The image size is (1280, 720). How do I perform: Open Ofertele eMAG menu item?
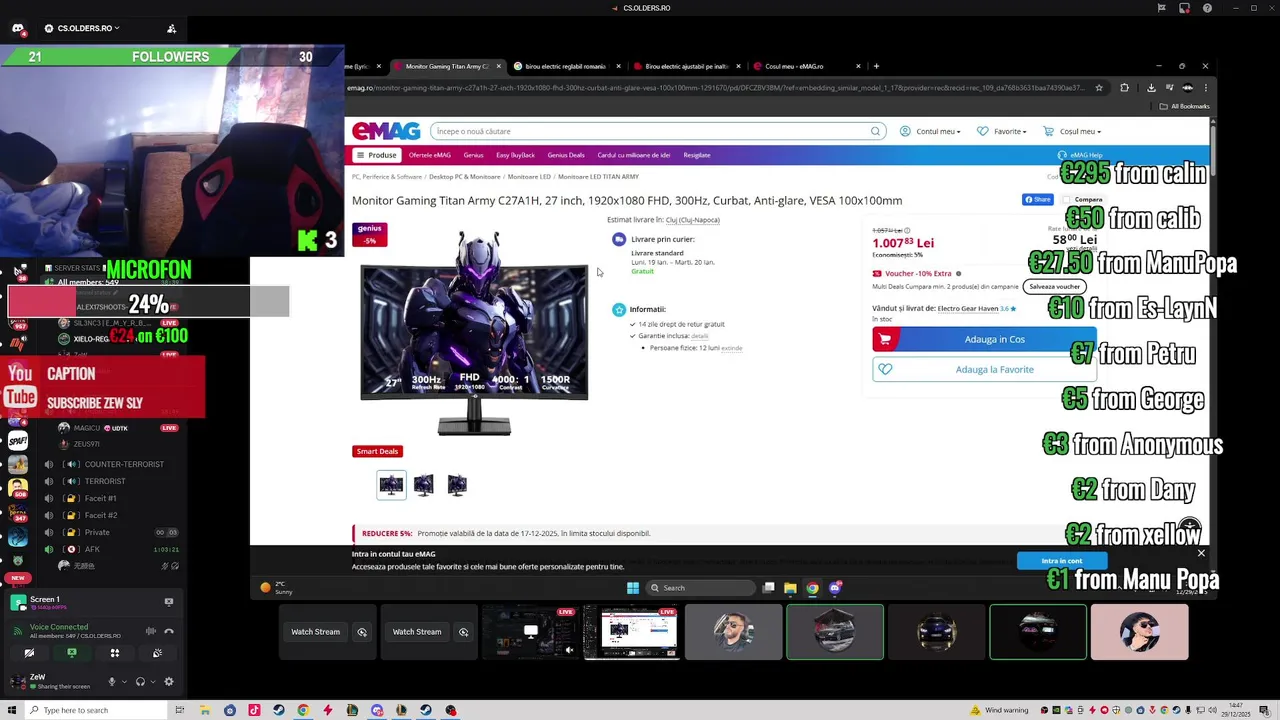point(430,155)
